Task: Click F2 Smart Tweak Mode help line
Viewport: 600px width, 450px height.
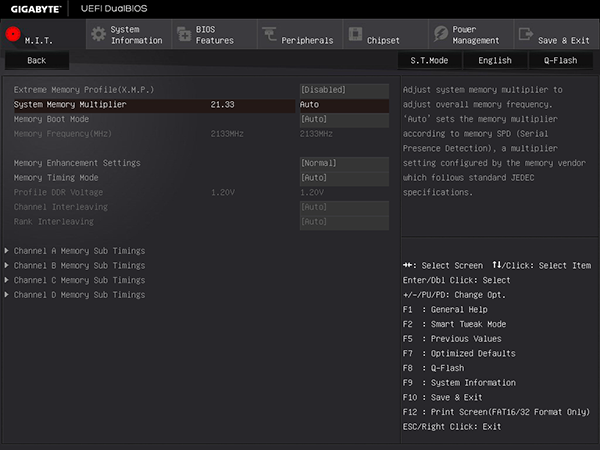Action: click(x=454, y=324)
